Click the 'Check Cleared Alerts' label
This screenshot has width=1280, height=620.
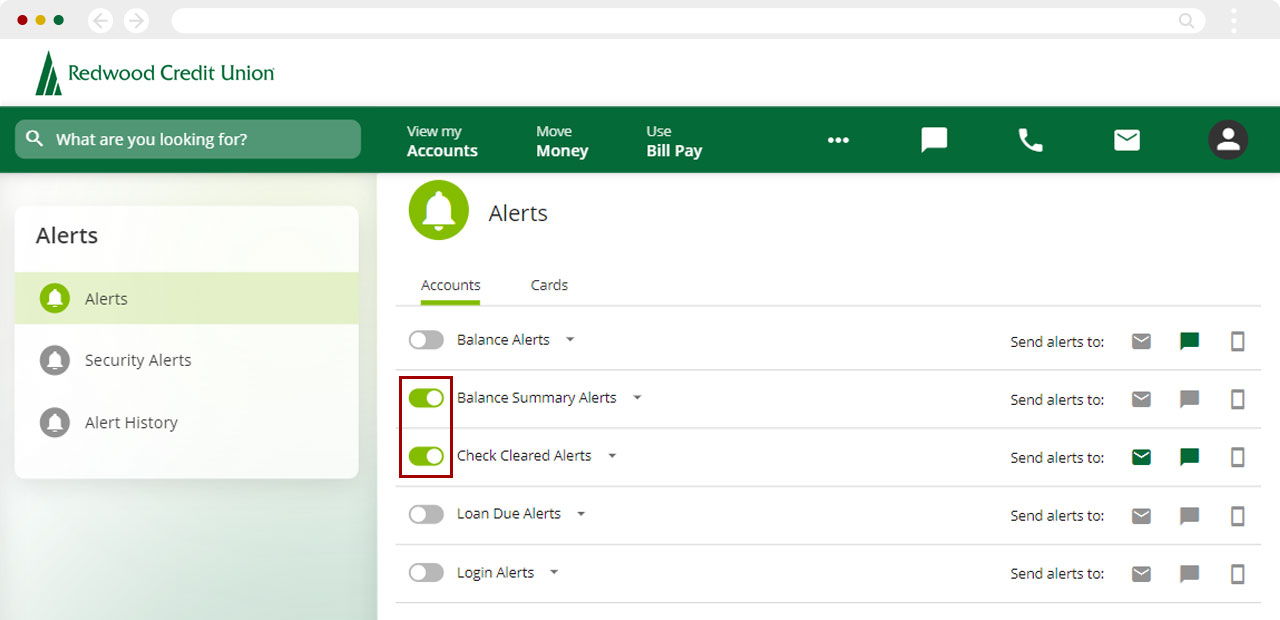pos(524,456)
